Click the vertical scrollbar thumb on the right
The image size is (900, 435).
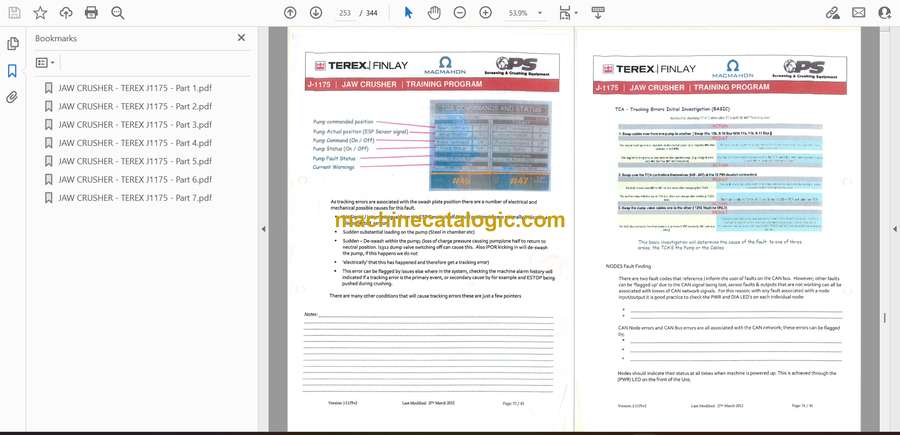click(885, 317)
